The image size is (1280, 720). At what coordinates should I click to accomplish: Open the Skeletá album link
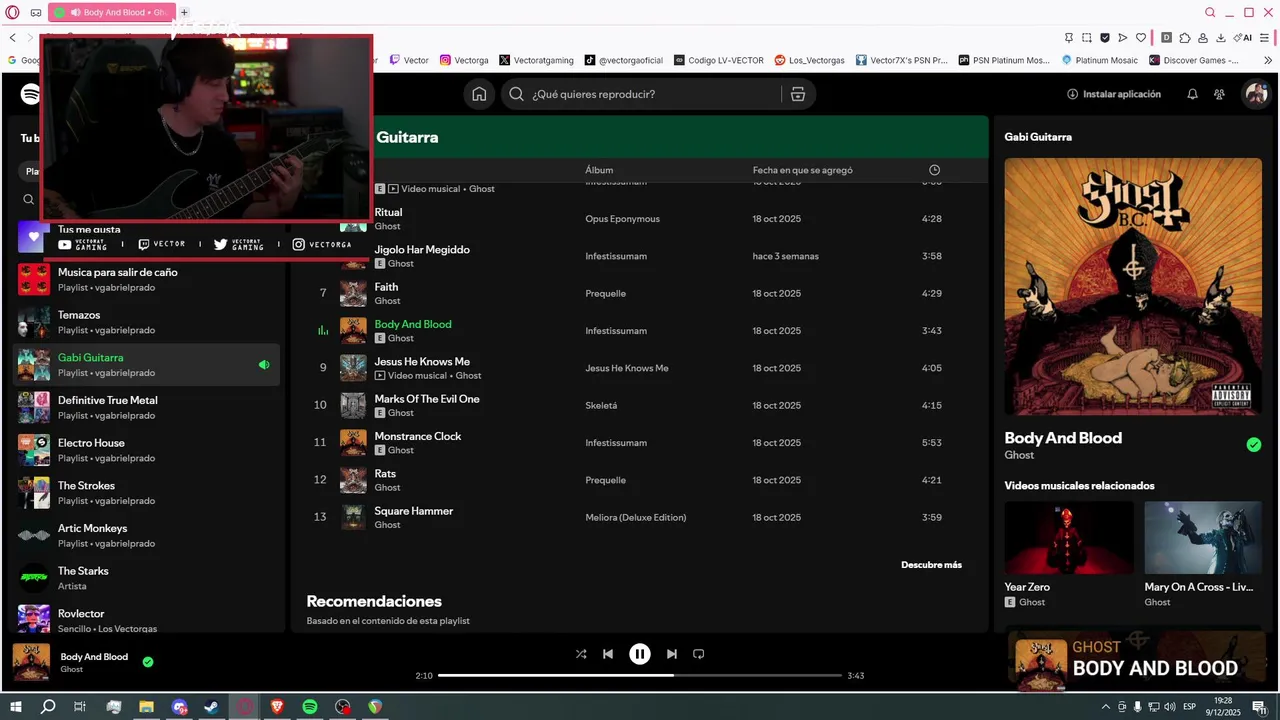coord(601,405)
